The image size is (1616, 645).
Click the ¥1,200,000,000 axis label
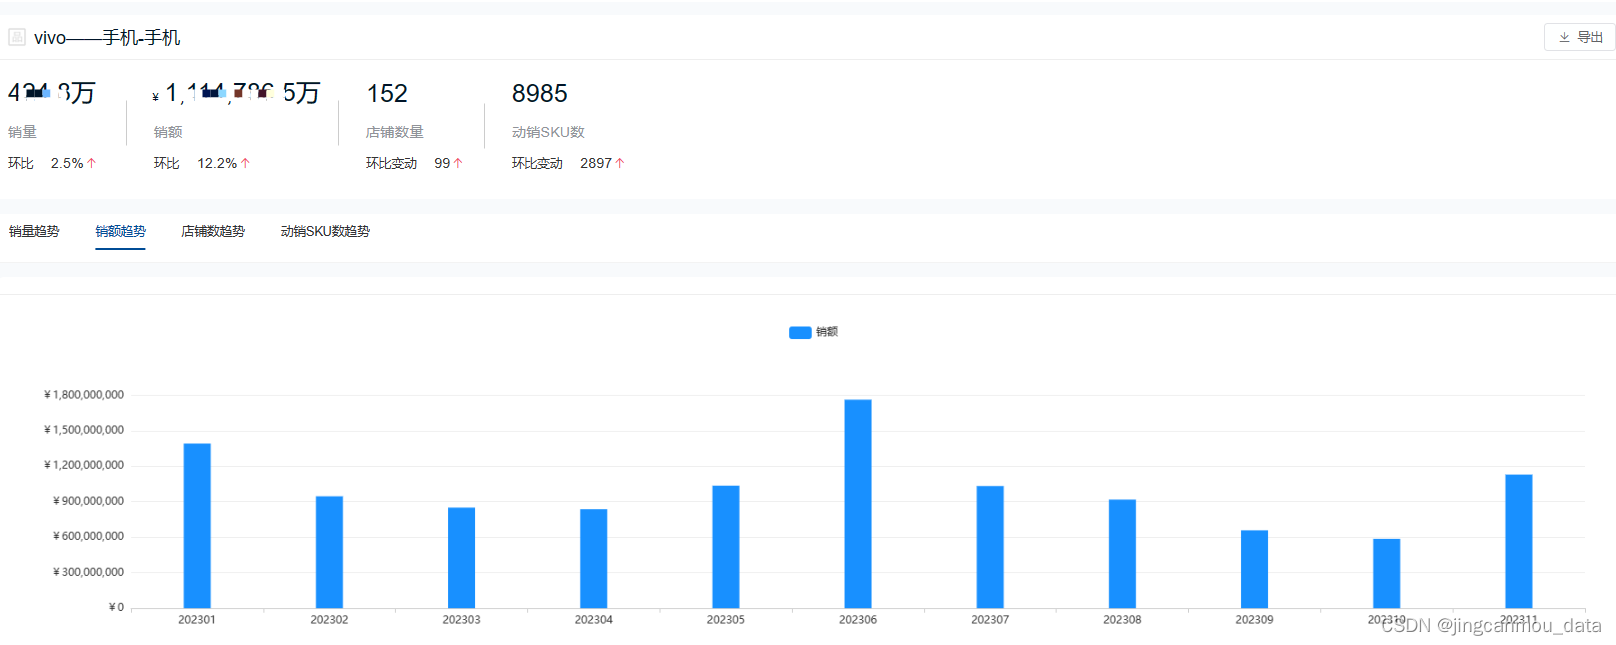pyautogui.click(x=84, y=465)
